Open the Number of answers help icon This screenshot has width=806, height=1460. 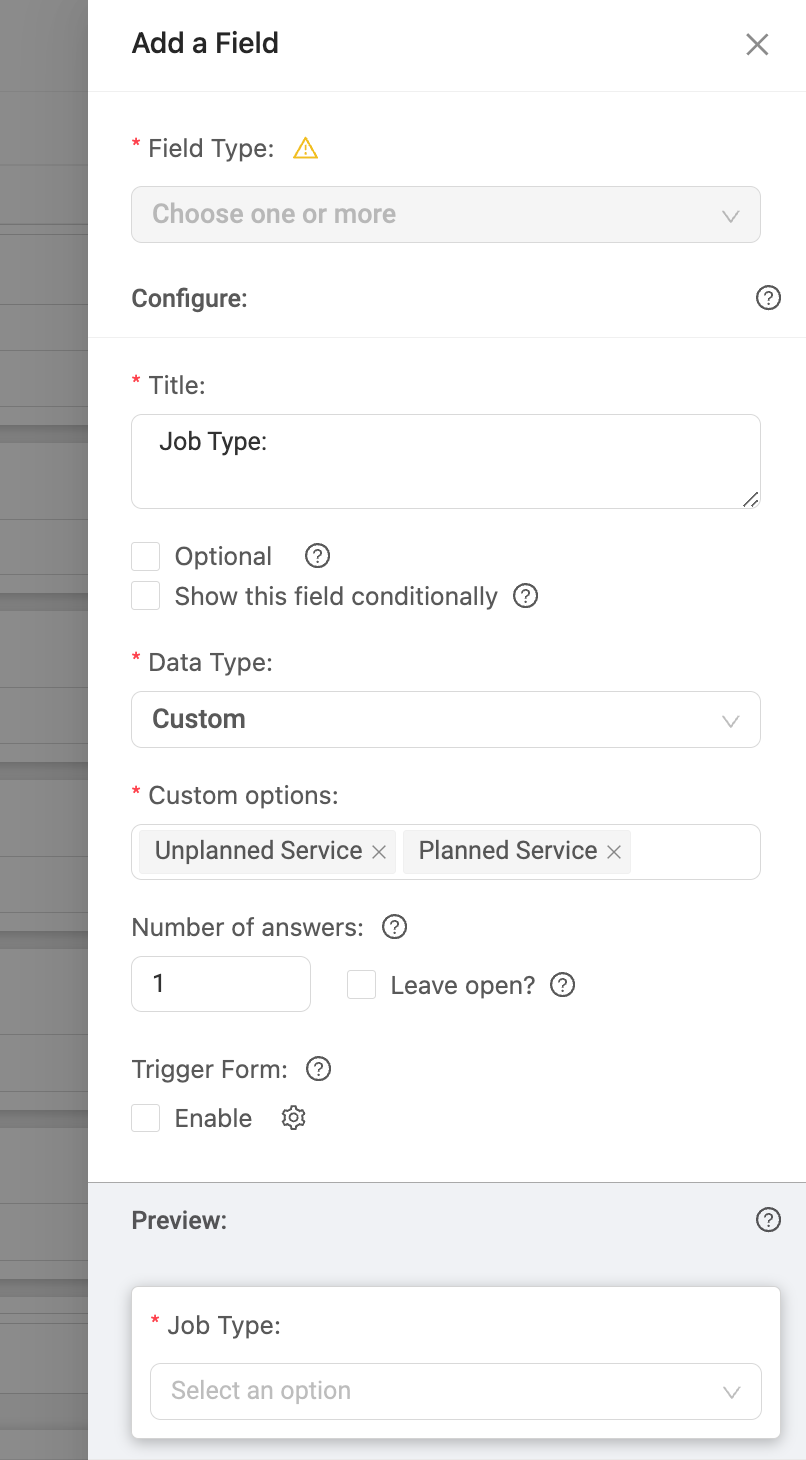click(x=395, y=927)
